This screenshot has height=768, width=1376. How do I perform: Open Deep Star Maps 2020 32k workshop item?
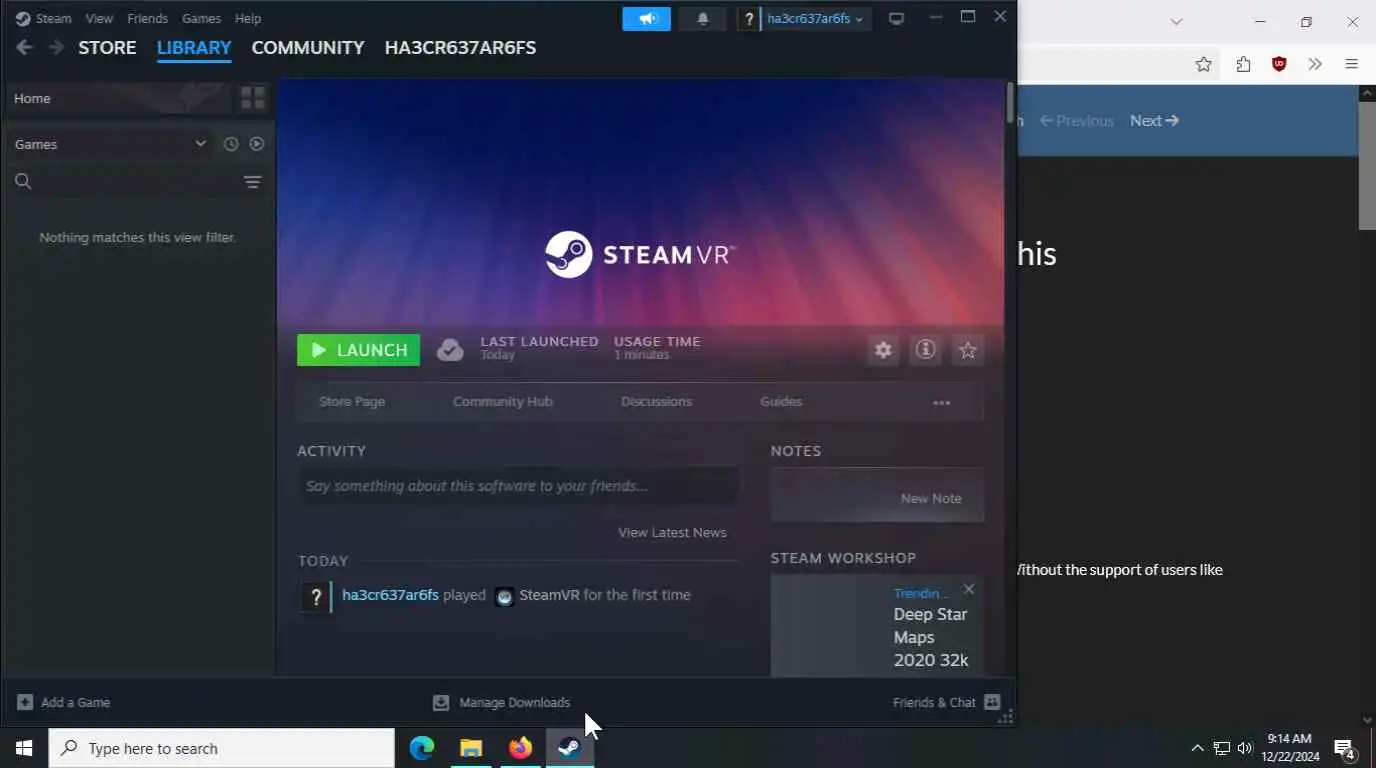(x=931, y=637)
